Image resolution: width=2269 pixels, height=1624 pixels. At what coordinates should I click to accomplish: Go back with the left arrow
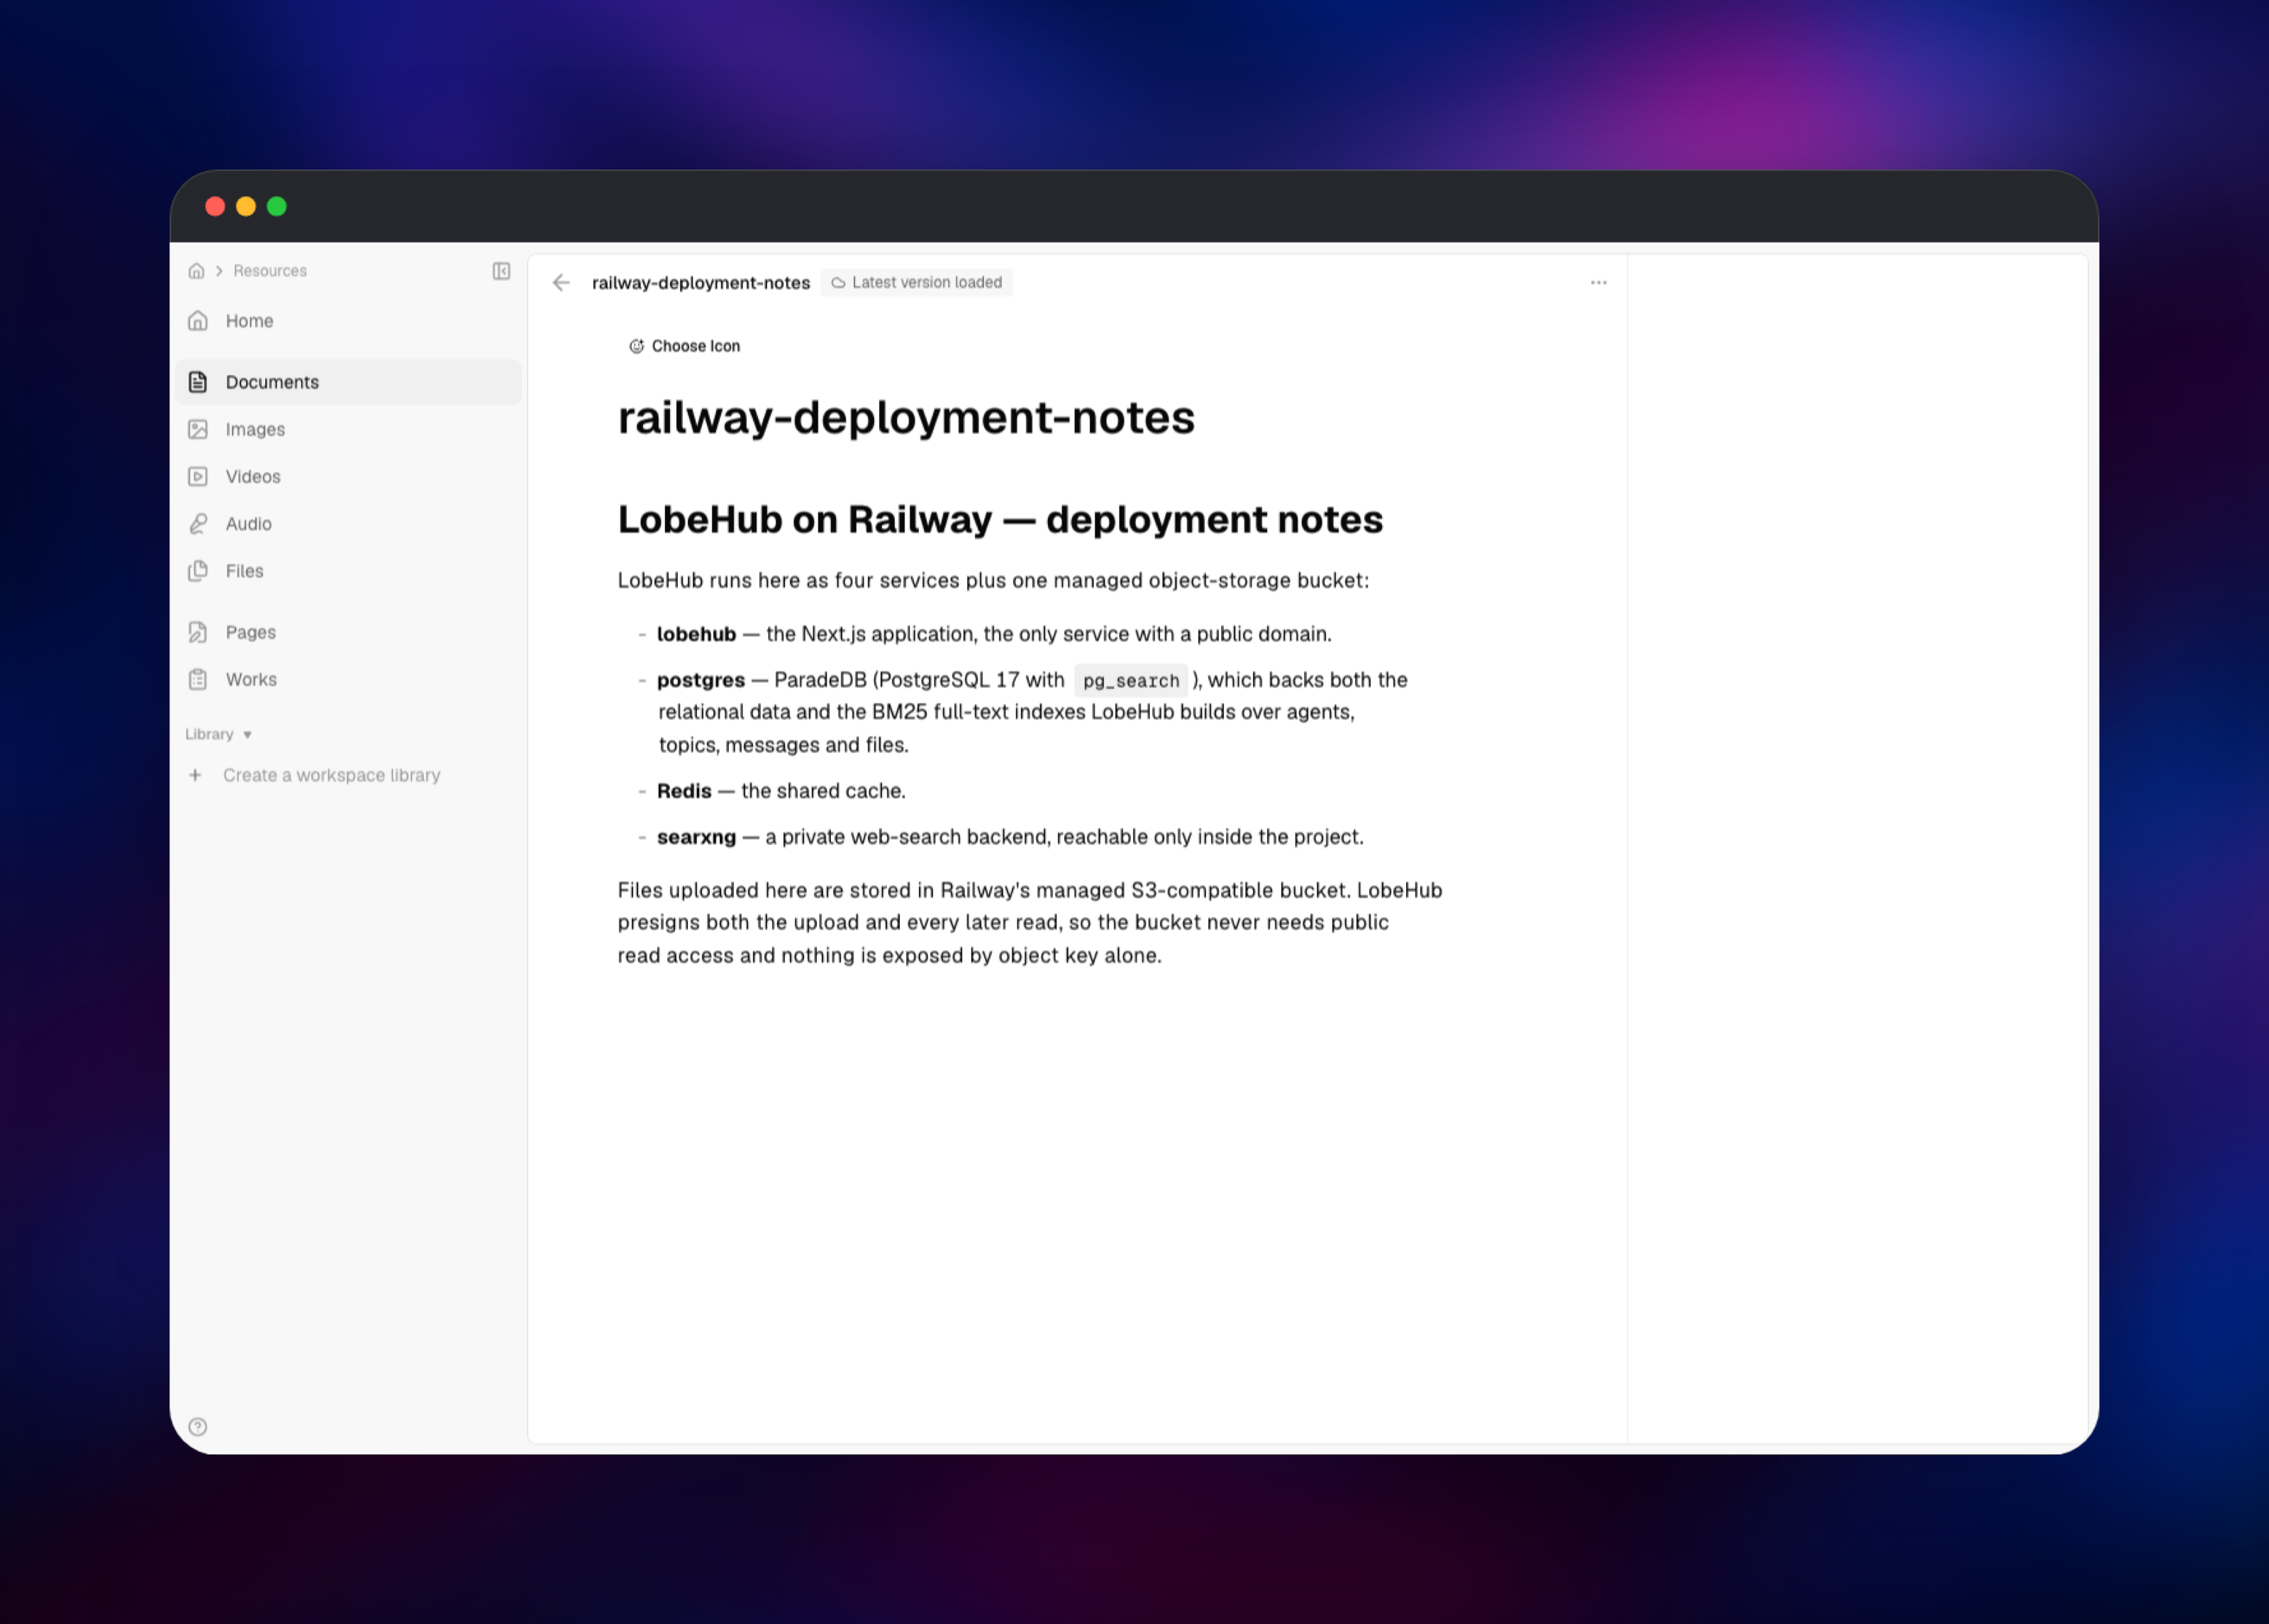click(x=561, y=283)
